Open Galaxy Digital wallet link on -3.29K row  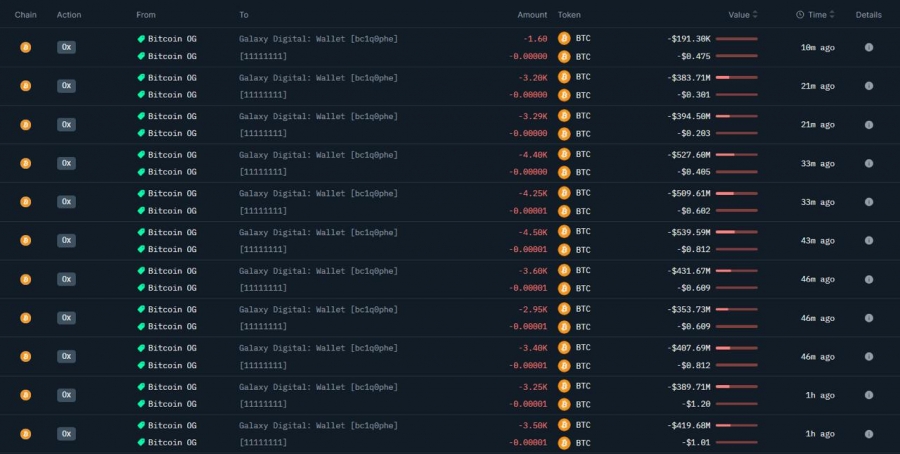318,116
